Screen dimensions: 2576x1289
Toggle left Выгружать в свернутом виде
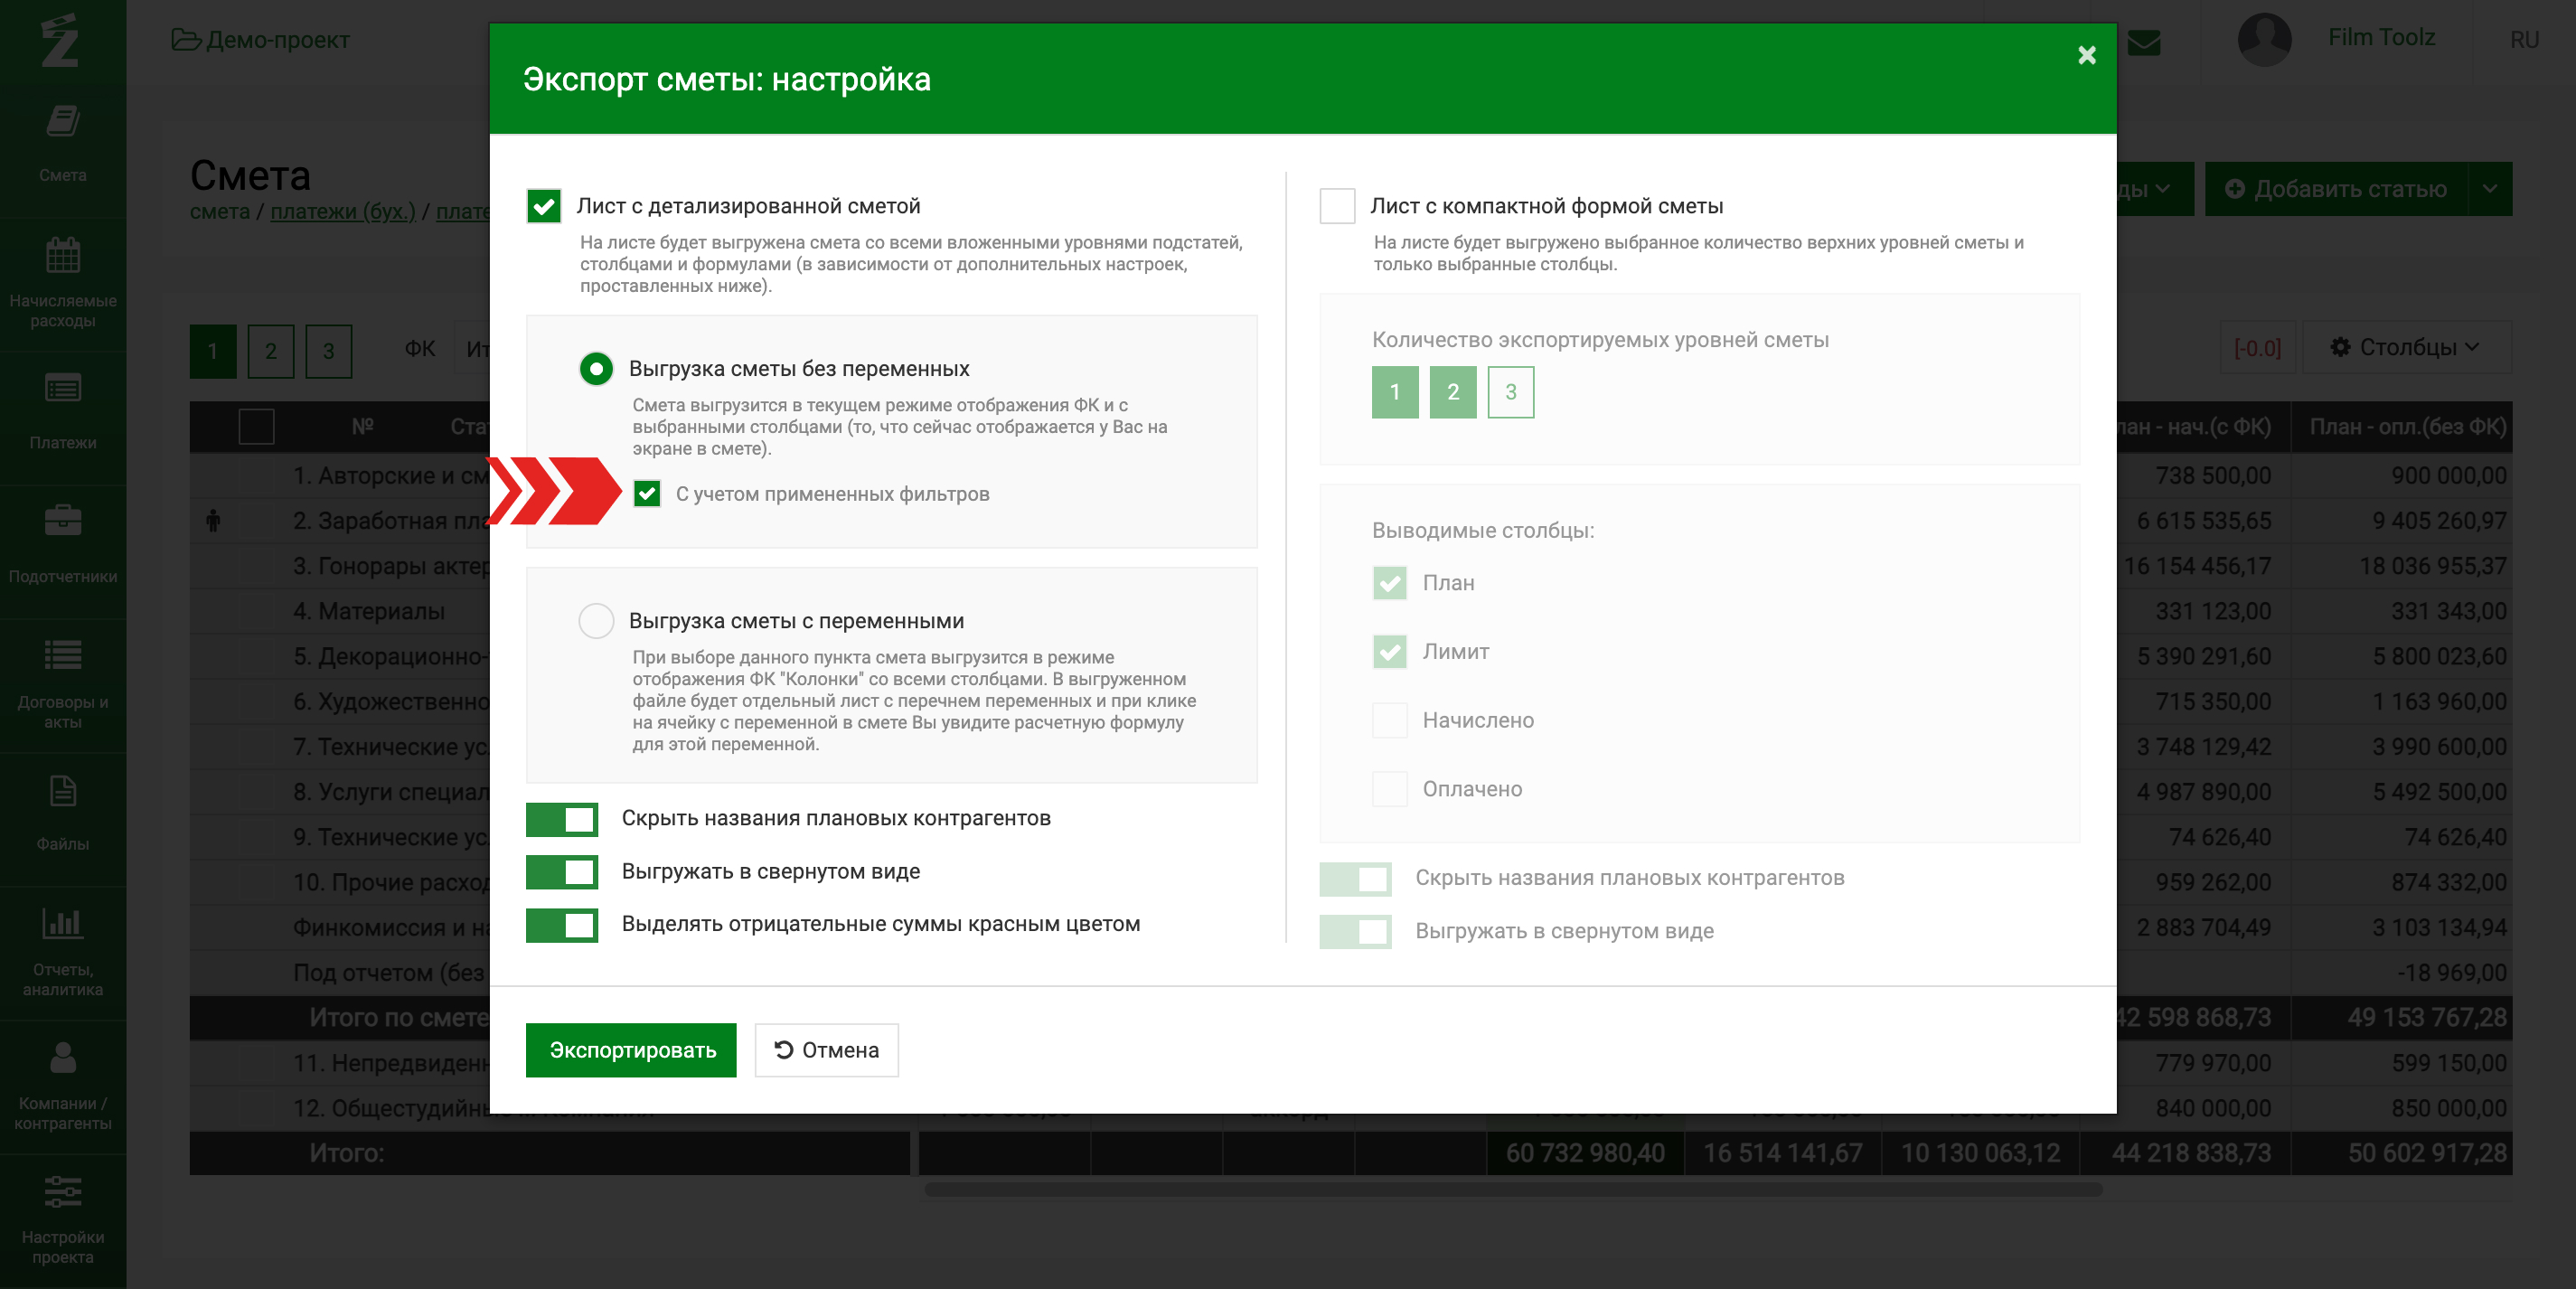pos(562,872)
